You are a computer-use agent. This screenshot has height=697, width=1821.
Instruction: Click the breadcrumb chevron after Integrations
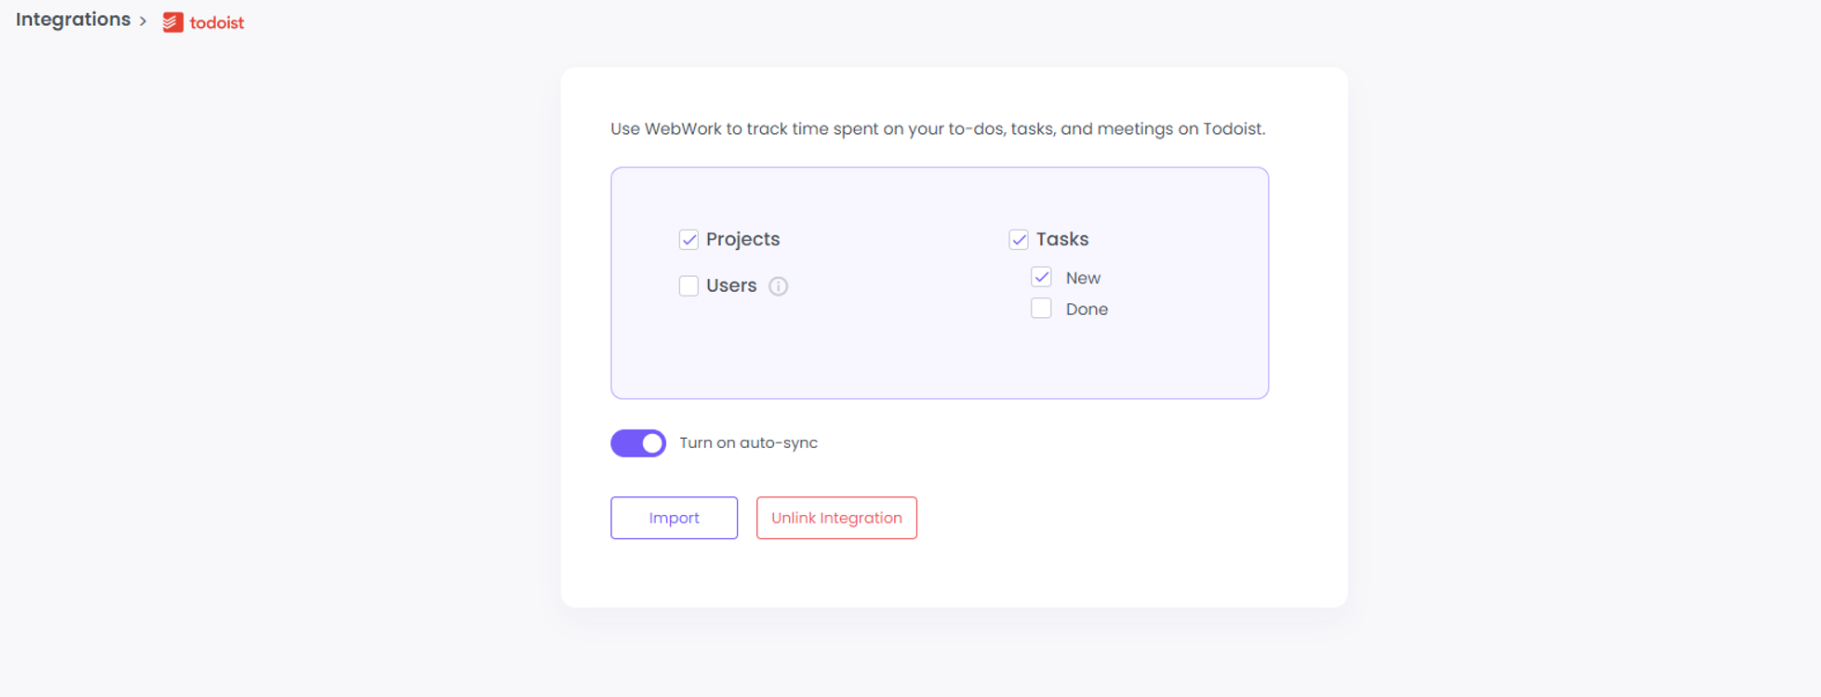(x=144, y=19)
